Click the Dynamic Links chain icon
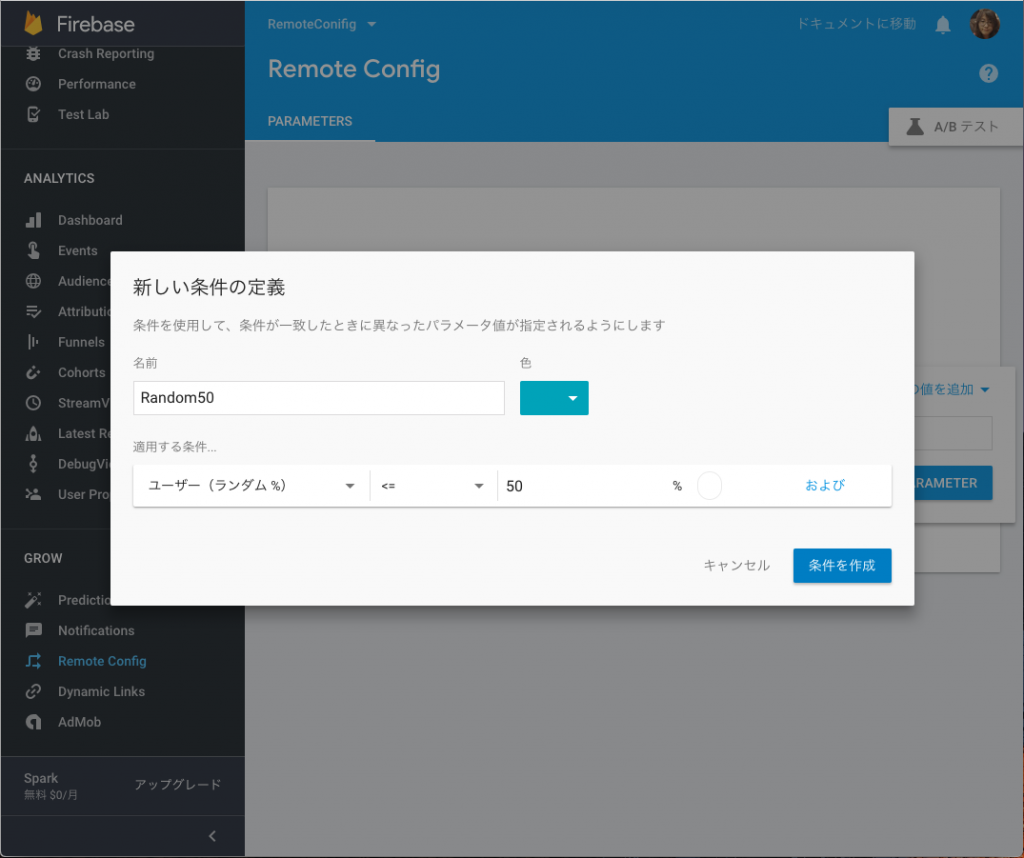Viewport: 1024px width, 858px height. pyautogui.click(x=33, y=691)
